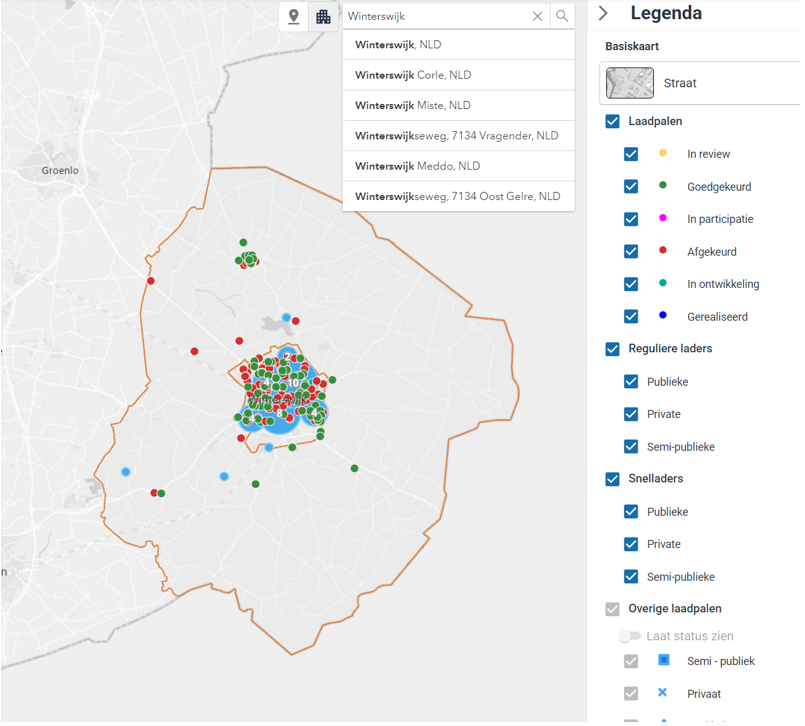
Task: Click the magnifying glass search icon
Action: [x=562, y=16]
